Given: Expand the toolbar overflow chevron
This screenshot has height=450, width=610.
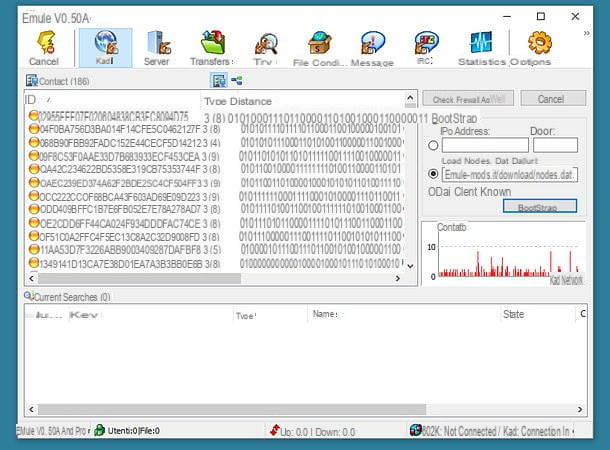Looking at the screenshot, I should point(586,33).
